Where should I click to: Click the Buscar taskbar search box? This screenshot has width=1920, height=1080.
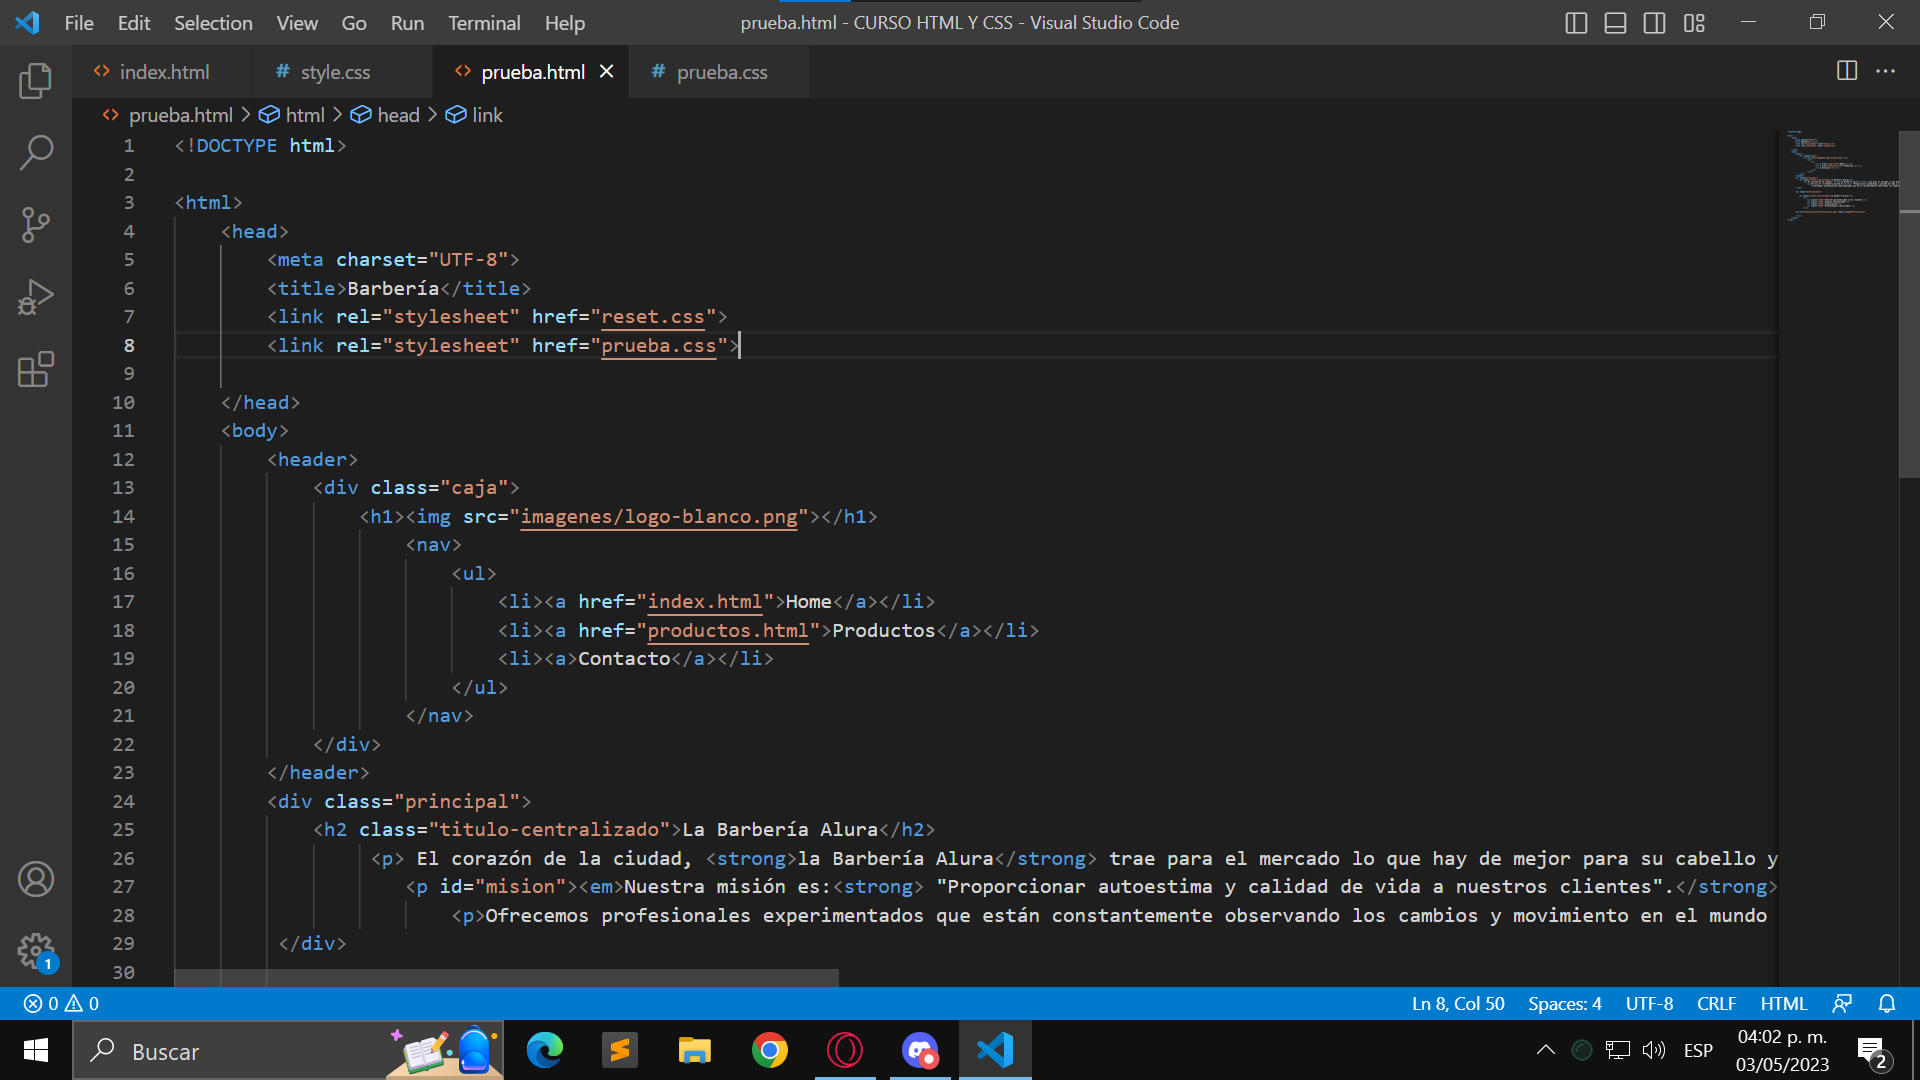click(x=288, y=1050)
